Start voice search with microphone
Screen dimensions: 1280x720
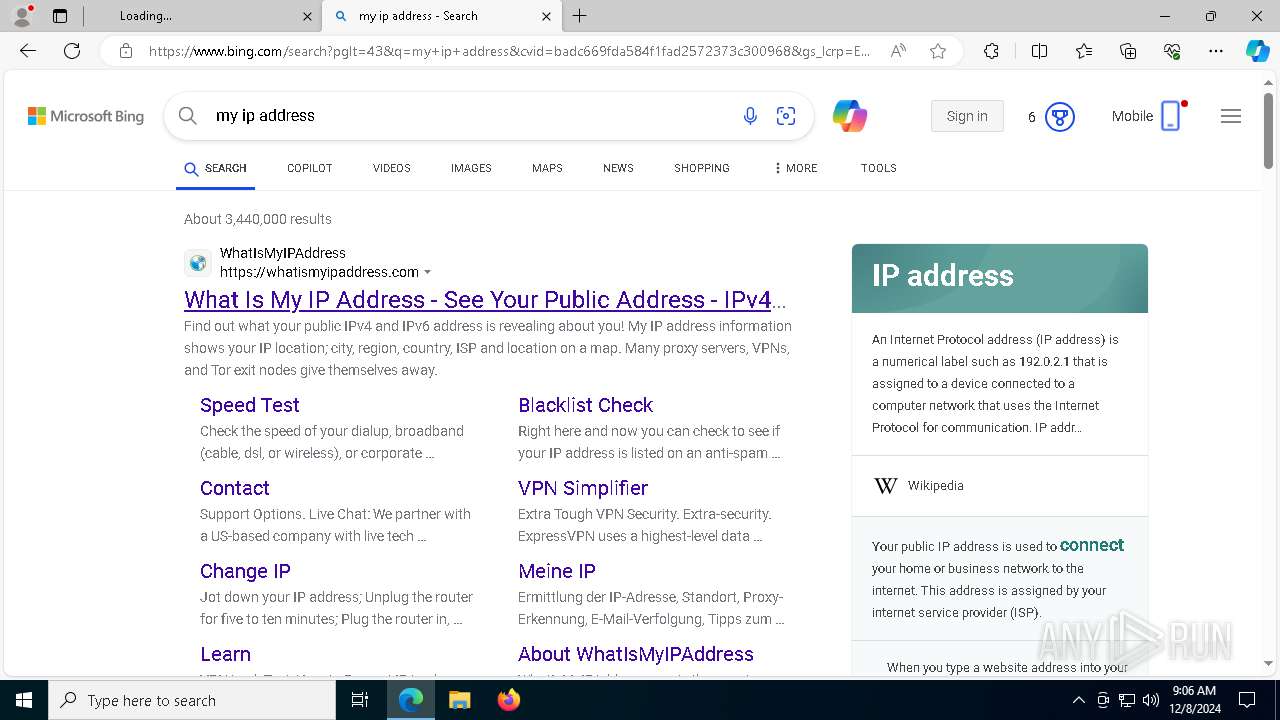coord(750,116)
